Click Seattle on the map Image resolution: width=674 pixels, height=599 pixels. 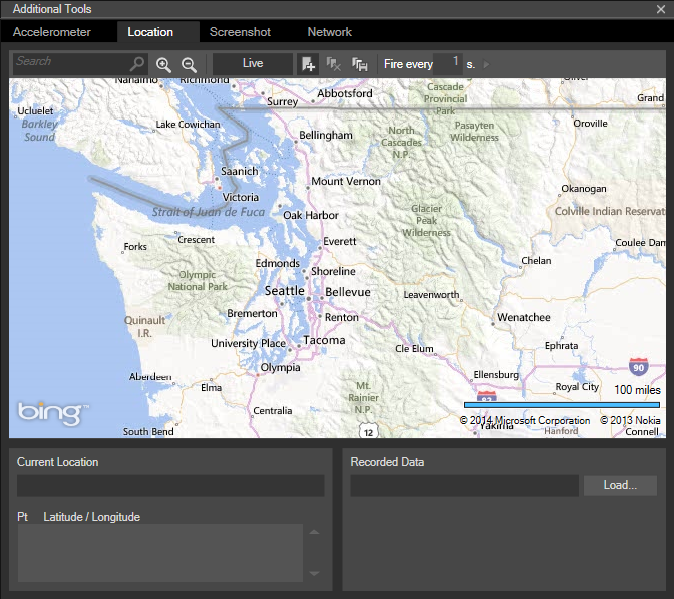tap(285, 291)
